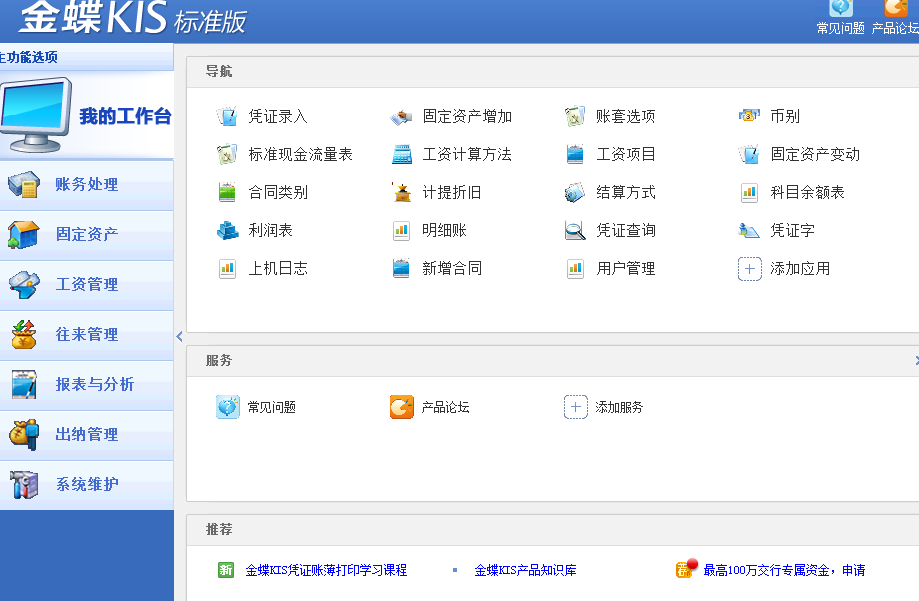Click the 服务 panel header
919x601 pixels.
tap(553, 361)
